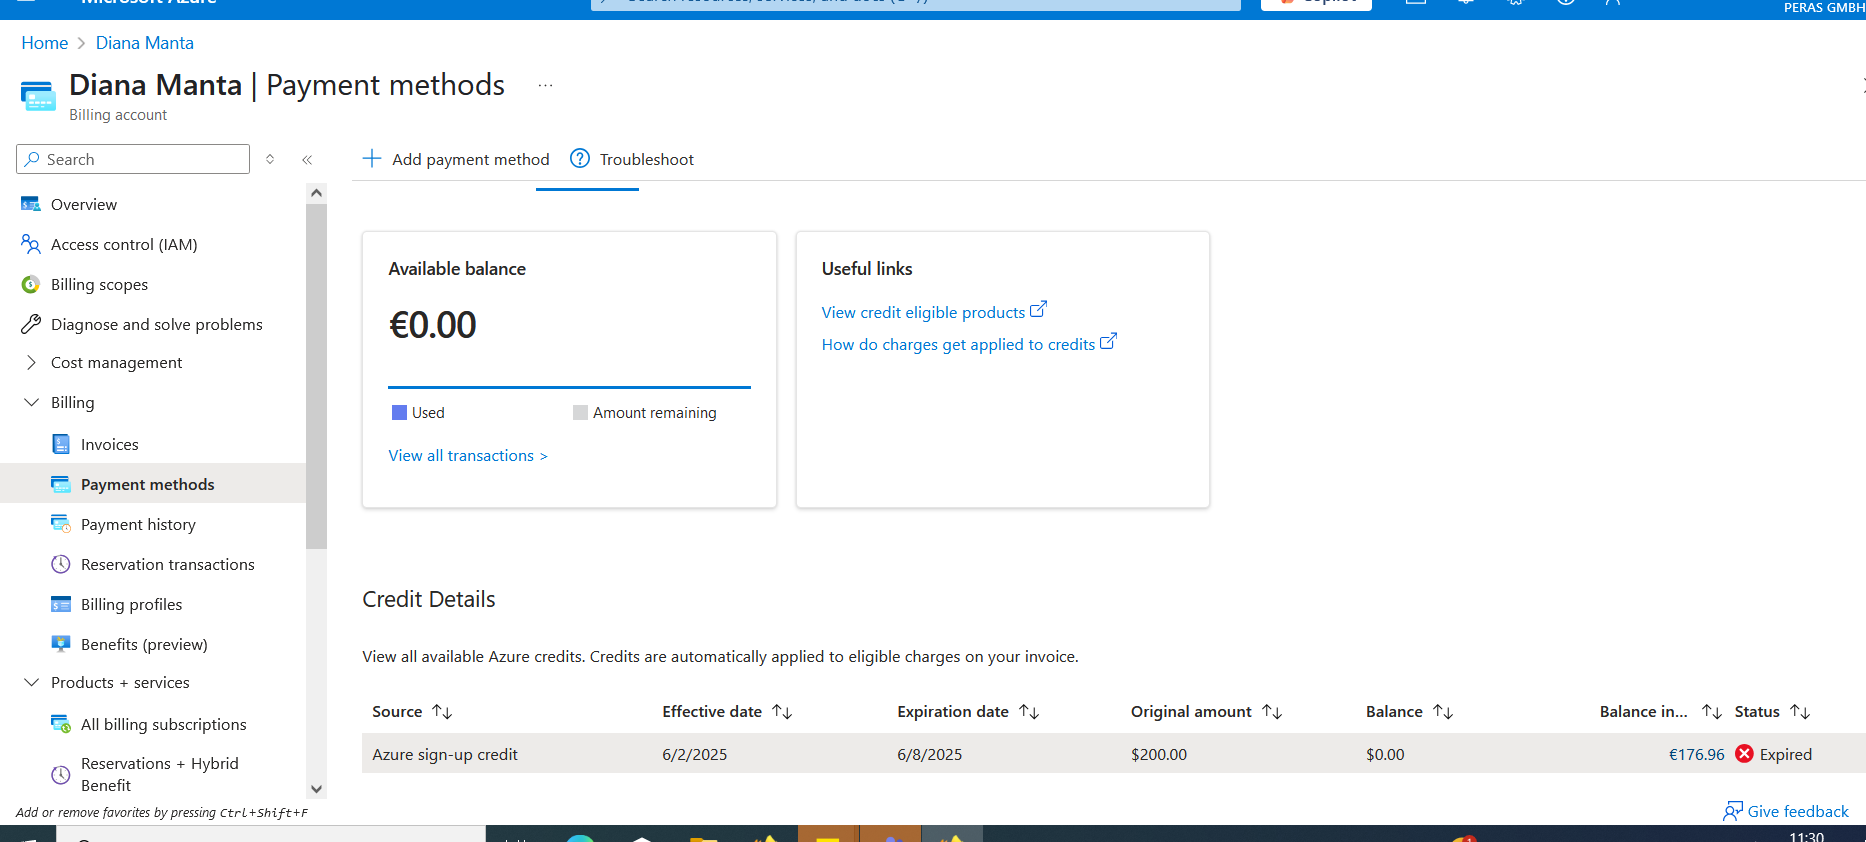
Task: Click the Troubleshoot question mark icon
Action: click(580, 158)
